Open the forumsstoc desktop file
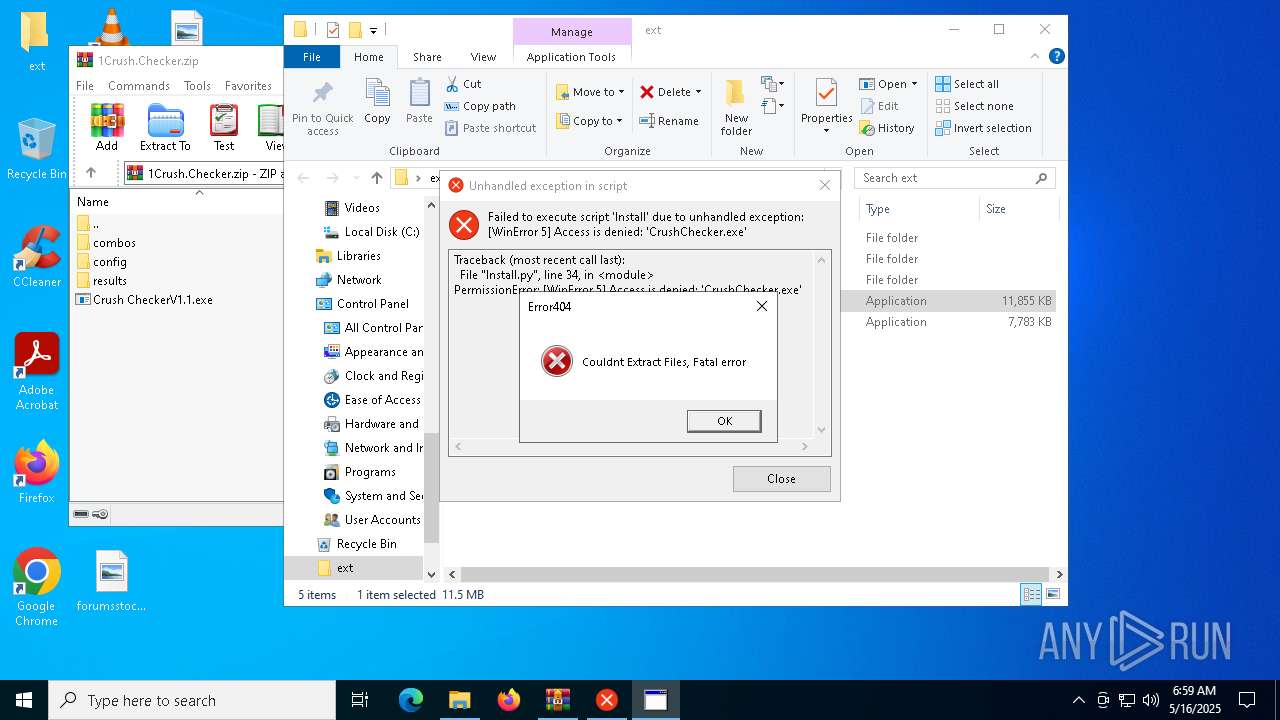This screenshot has width=1280, height=720. (111, 581)
